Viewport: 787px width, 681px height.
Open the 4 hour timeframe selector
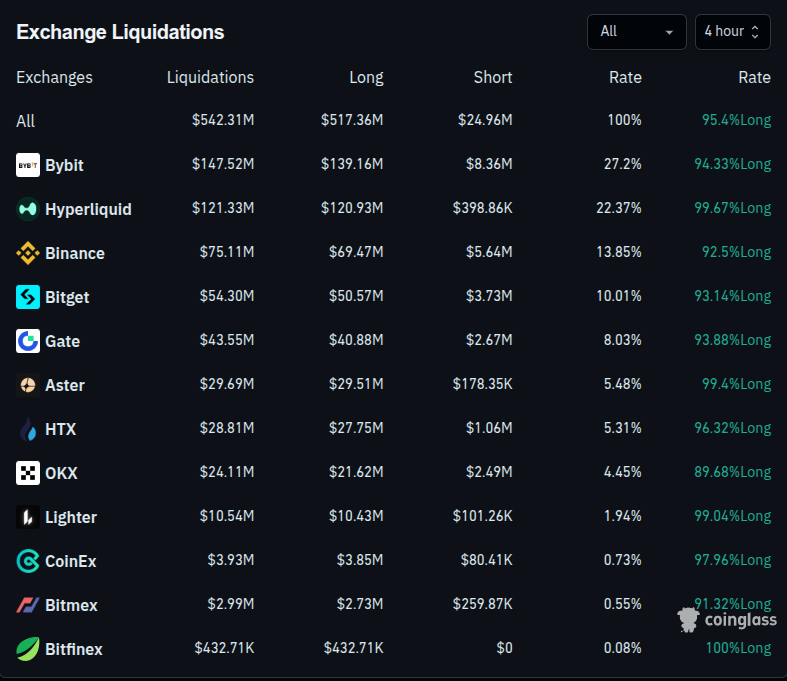[x=732, y=32]
